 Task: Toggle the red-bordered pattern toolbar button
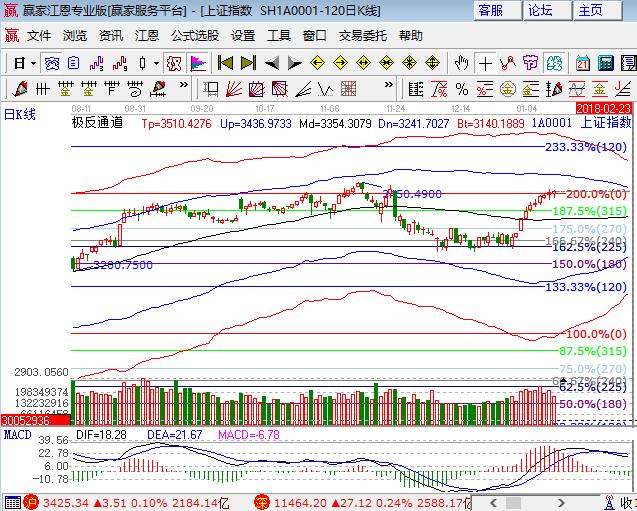click(x=174, y=63)
